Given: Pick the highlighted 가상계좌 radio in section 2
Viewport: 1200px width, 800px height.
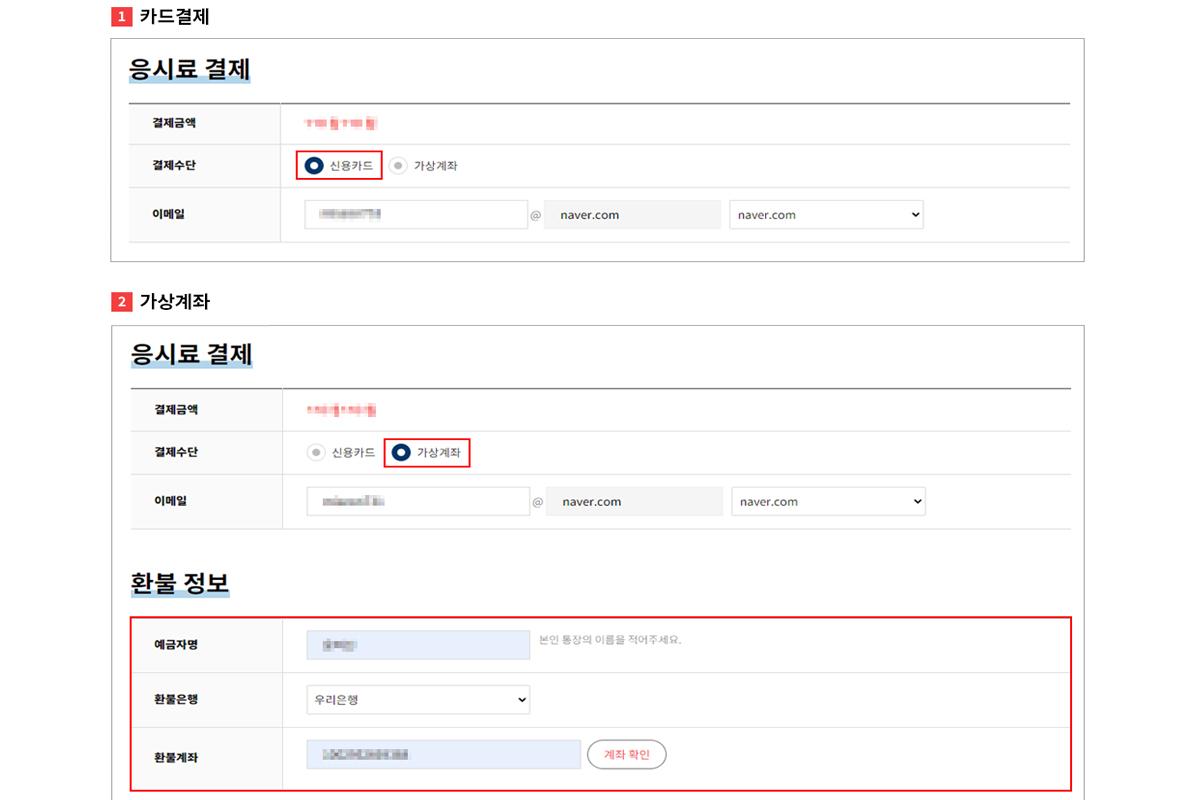Looking at the screenshot, I should pos(401,453).
